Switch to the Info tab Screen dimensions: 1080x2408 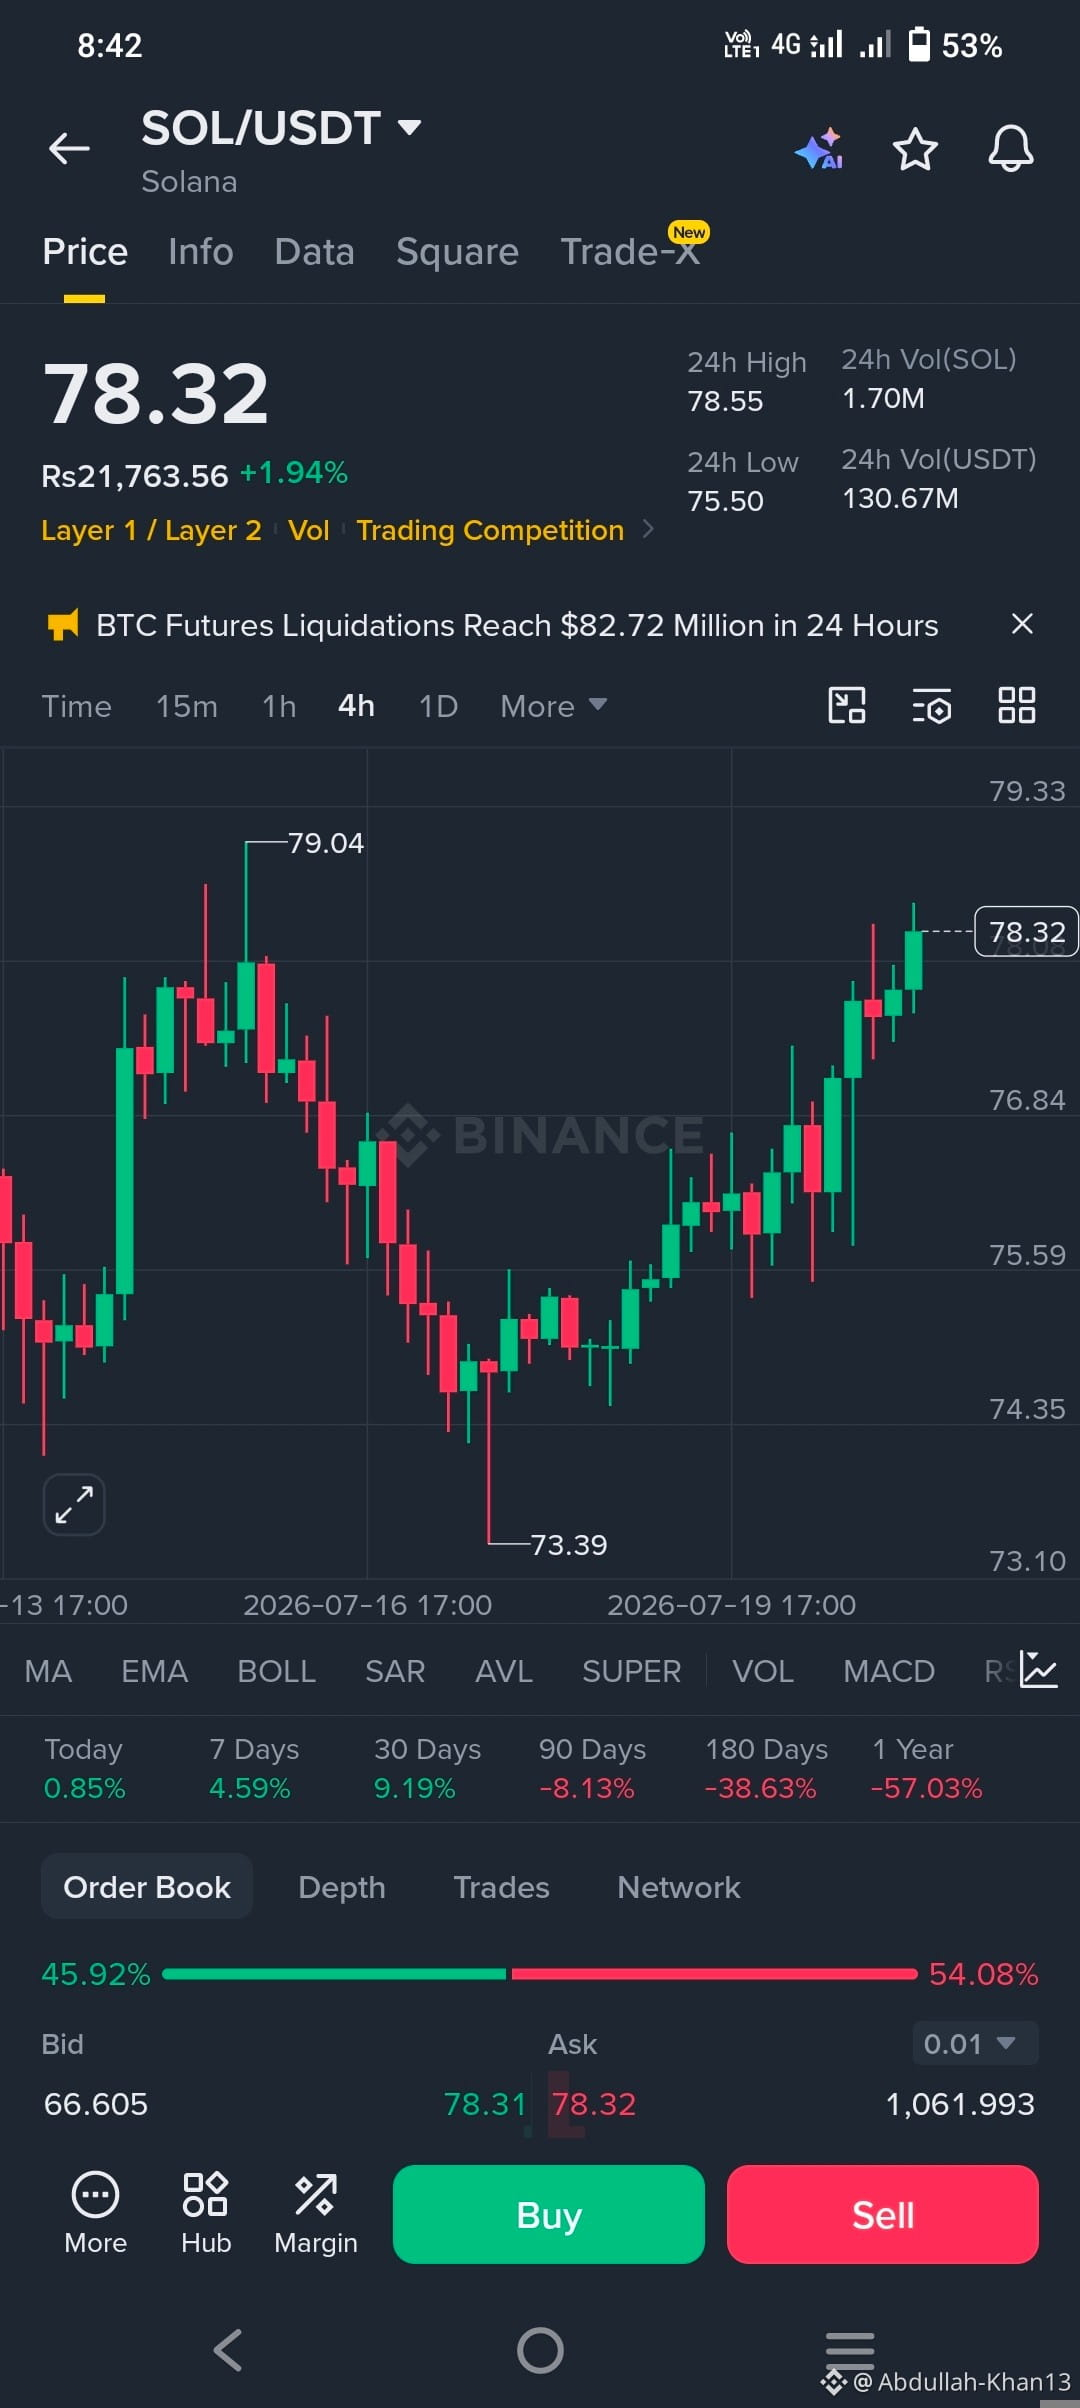pos(201,252)
